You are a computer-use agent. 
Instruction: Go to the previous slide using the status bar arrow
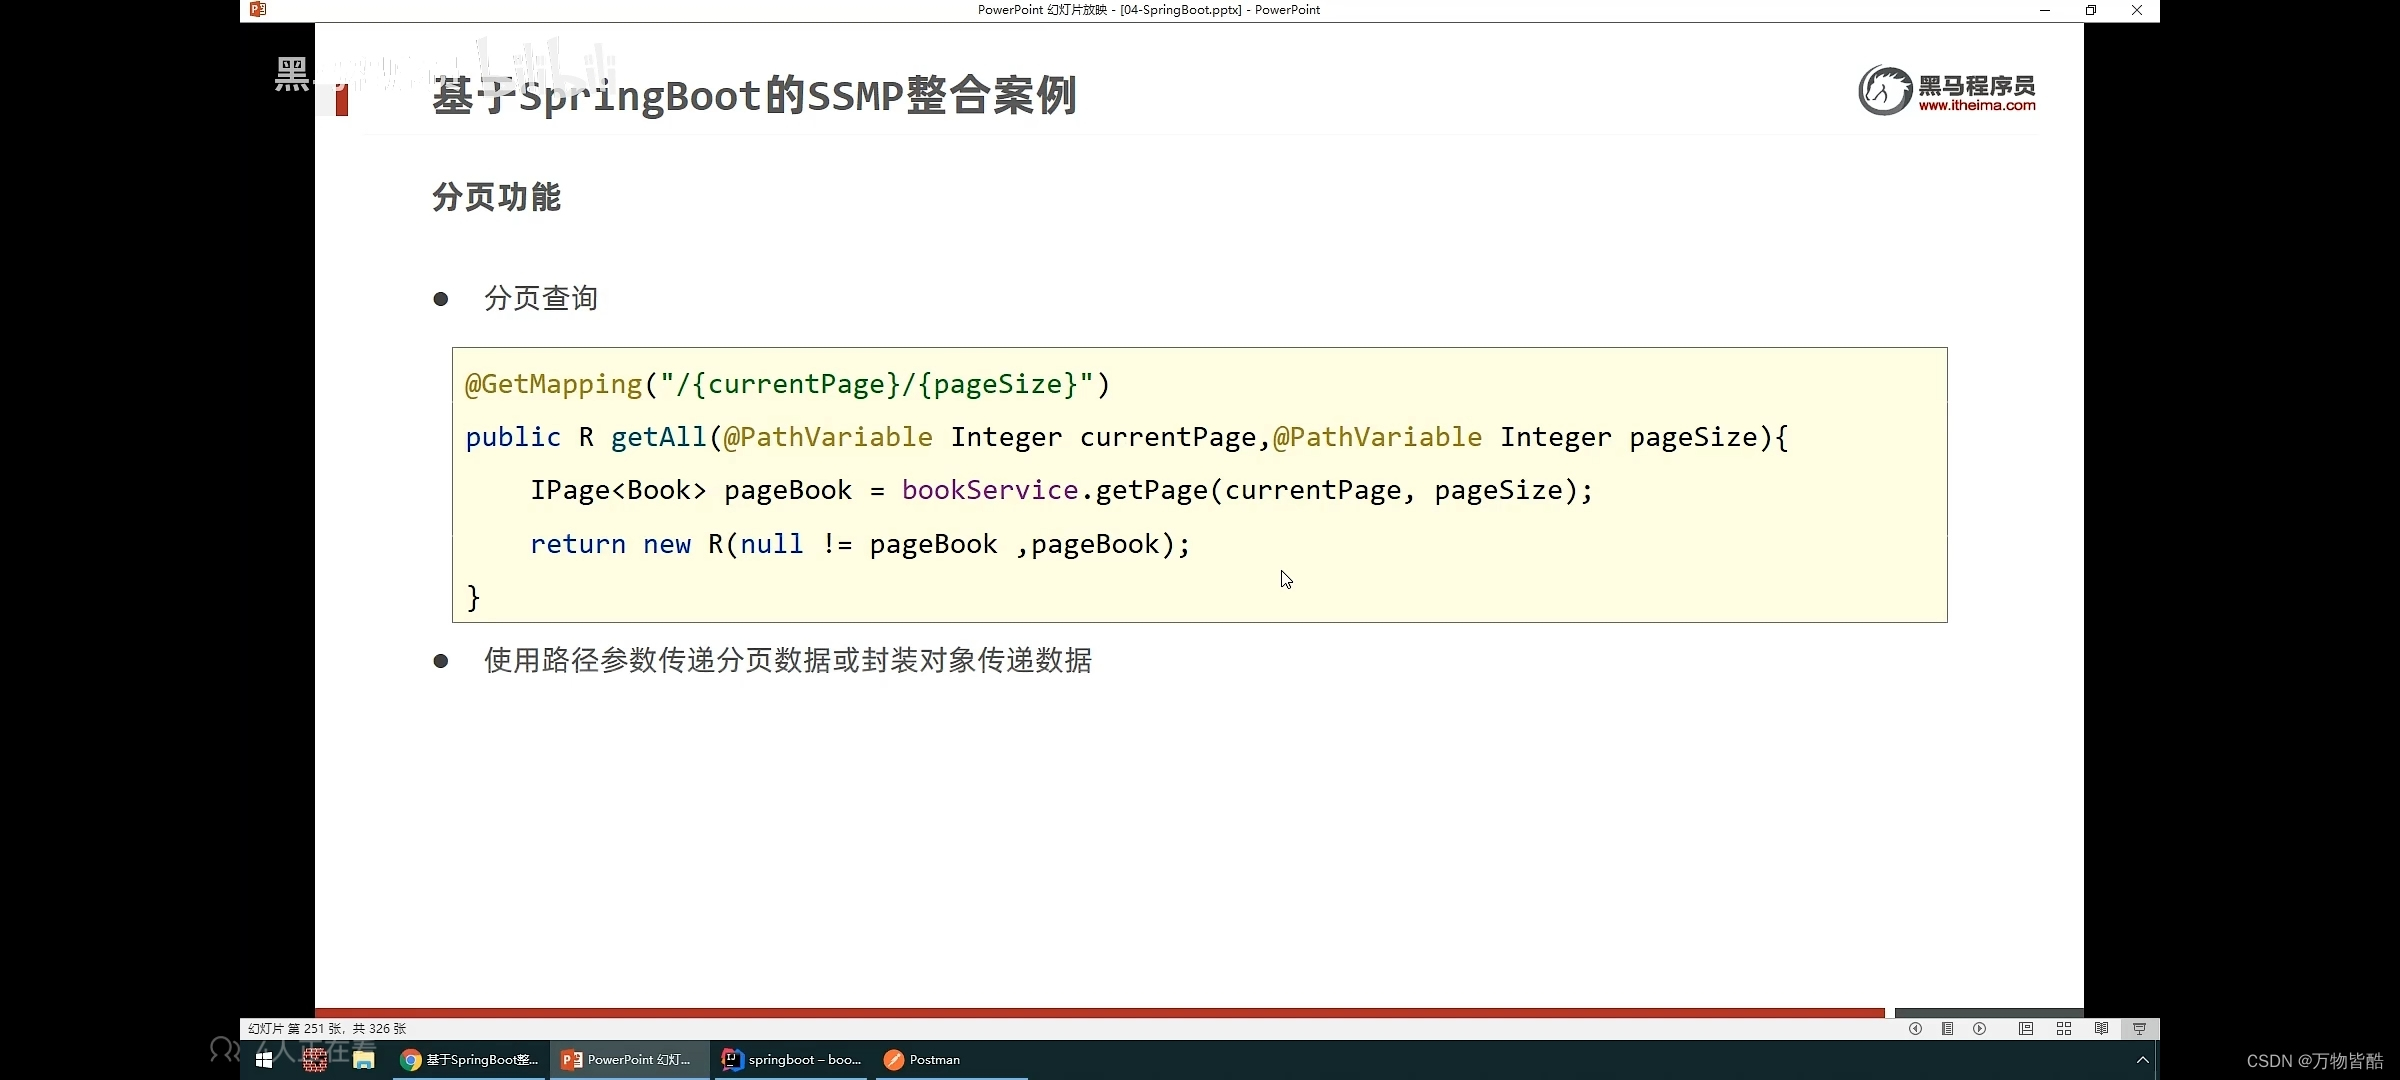(x=1915, y=1028)
